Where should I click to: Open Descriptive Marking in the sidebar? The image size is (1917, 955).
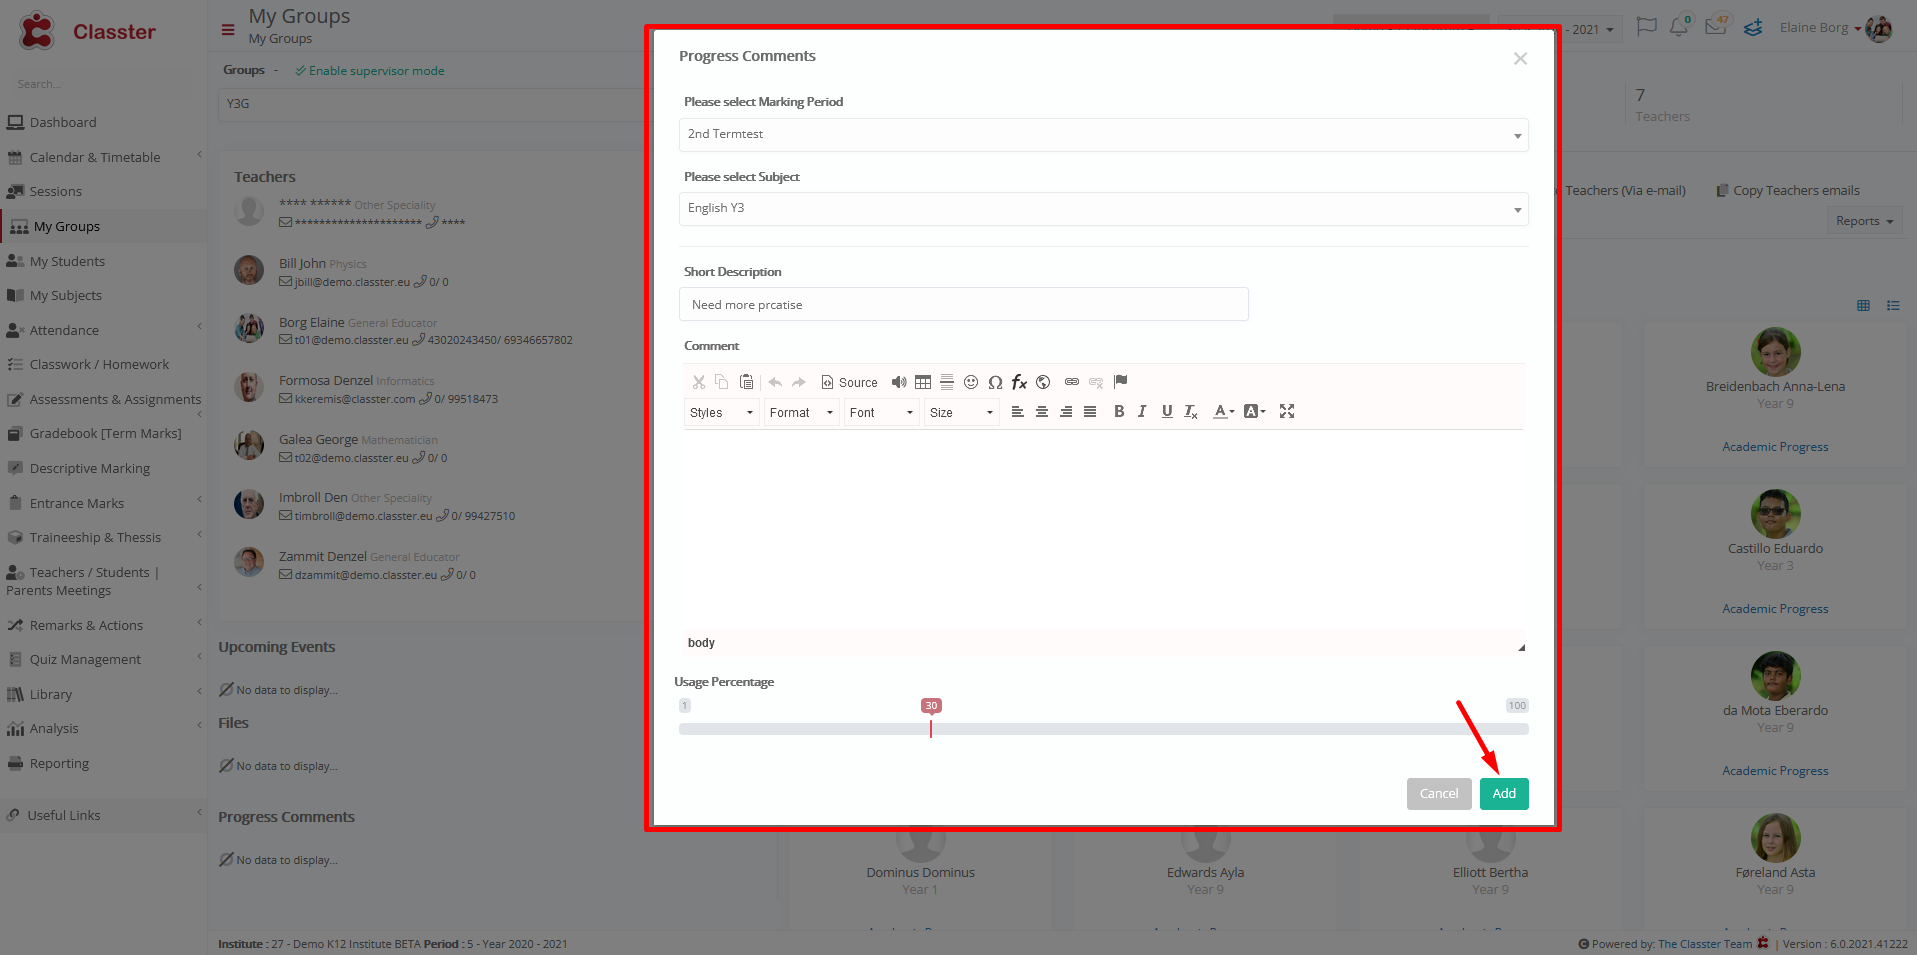90,469
